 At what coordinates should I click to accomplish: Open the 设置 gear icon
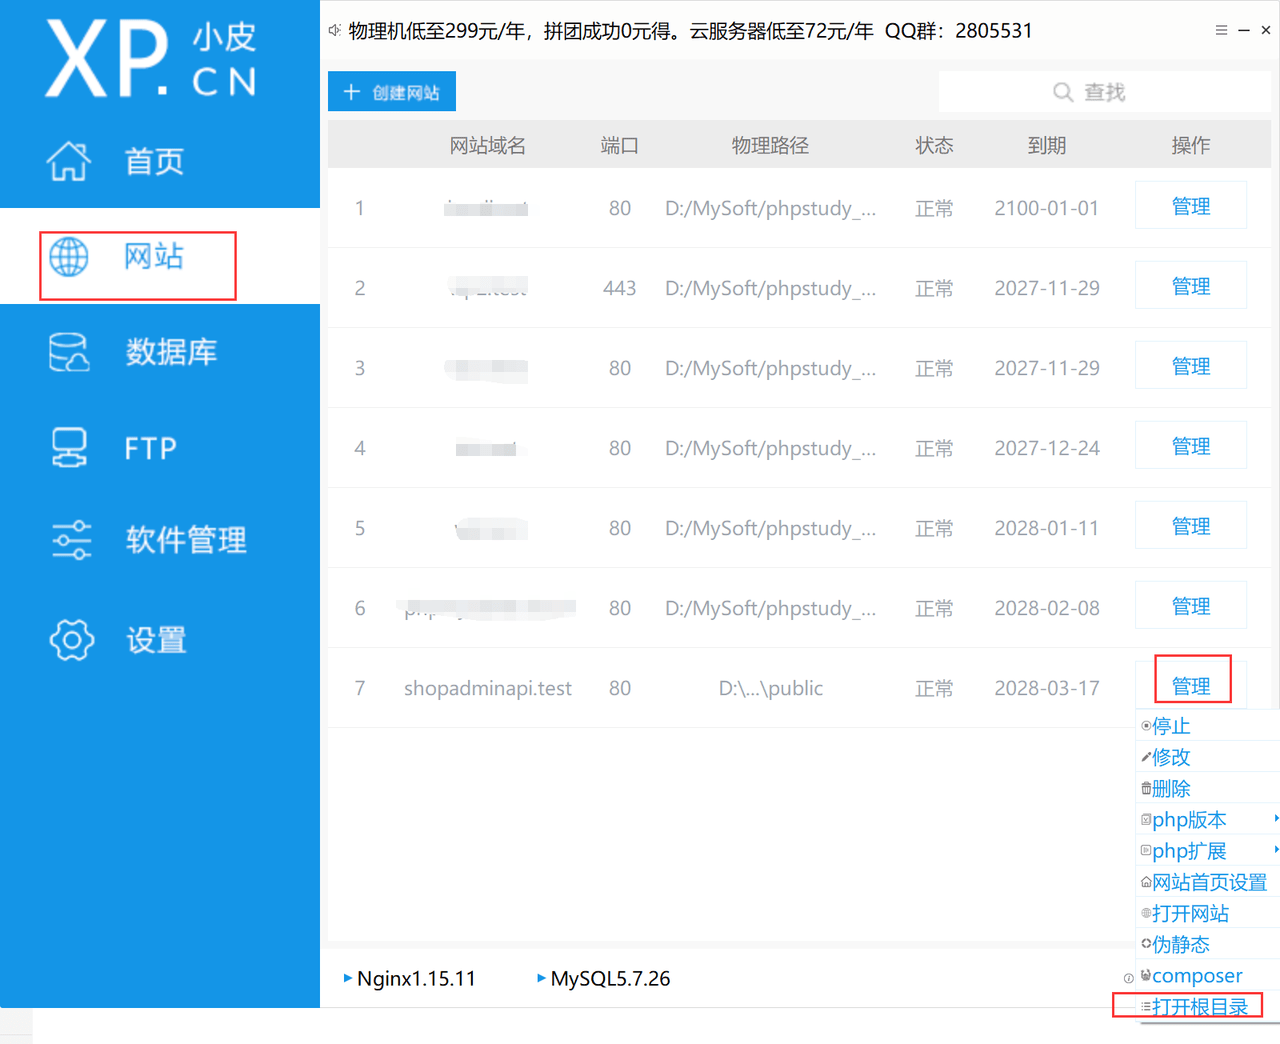71,640
